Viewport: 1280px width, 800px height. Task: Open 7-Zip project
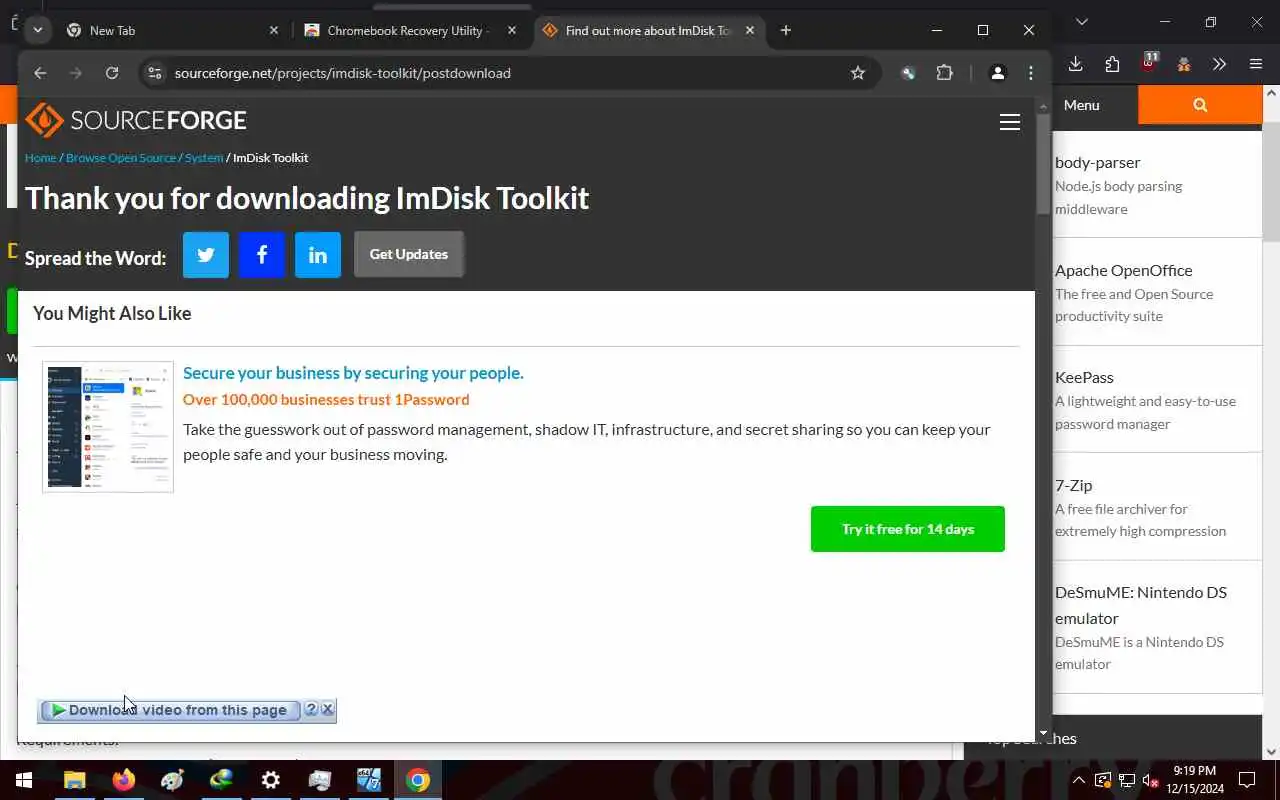[1073, 485]
